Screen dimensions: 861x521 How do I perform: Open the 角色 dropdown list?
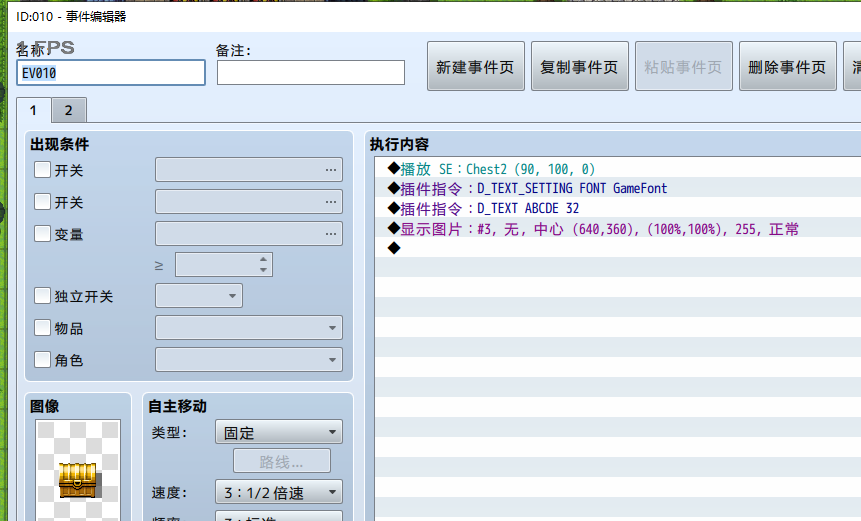tap(249, 360)
